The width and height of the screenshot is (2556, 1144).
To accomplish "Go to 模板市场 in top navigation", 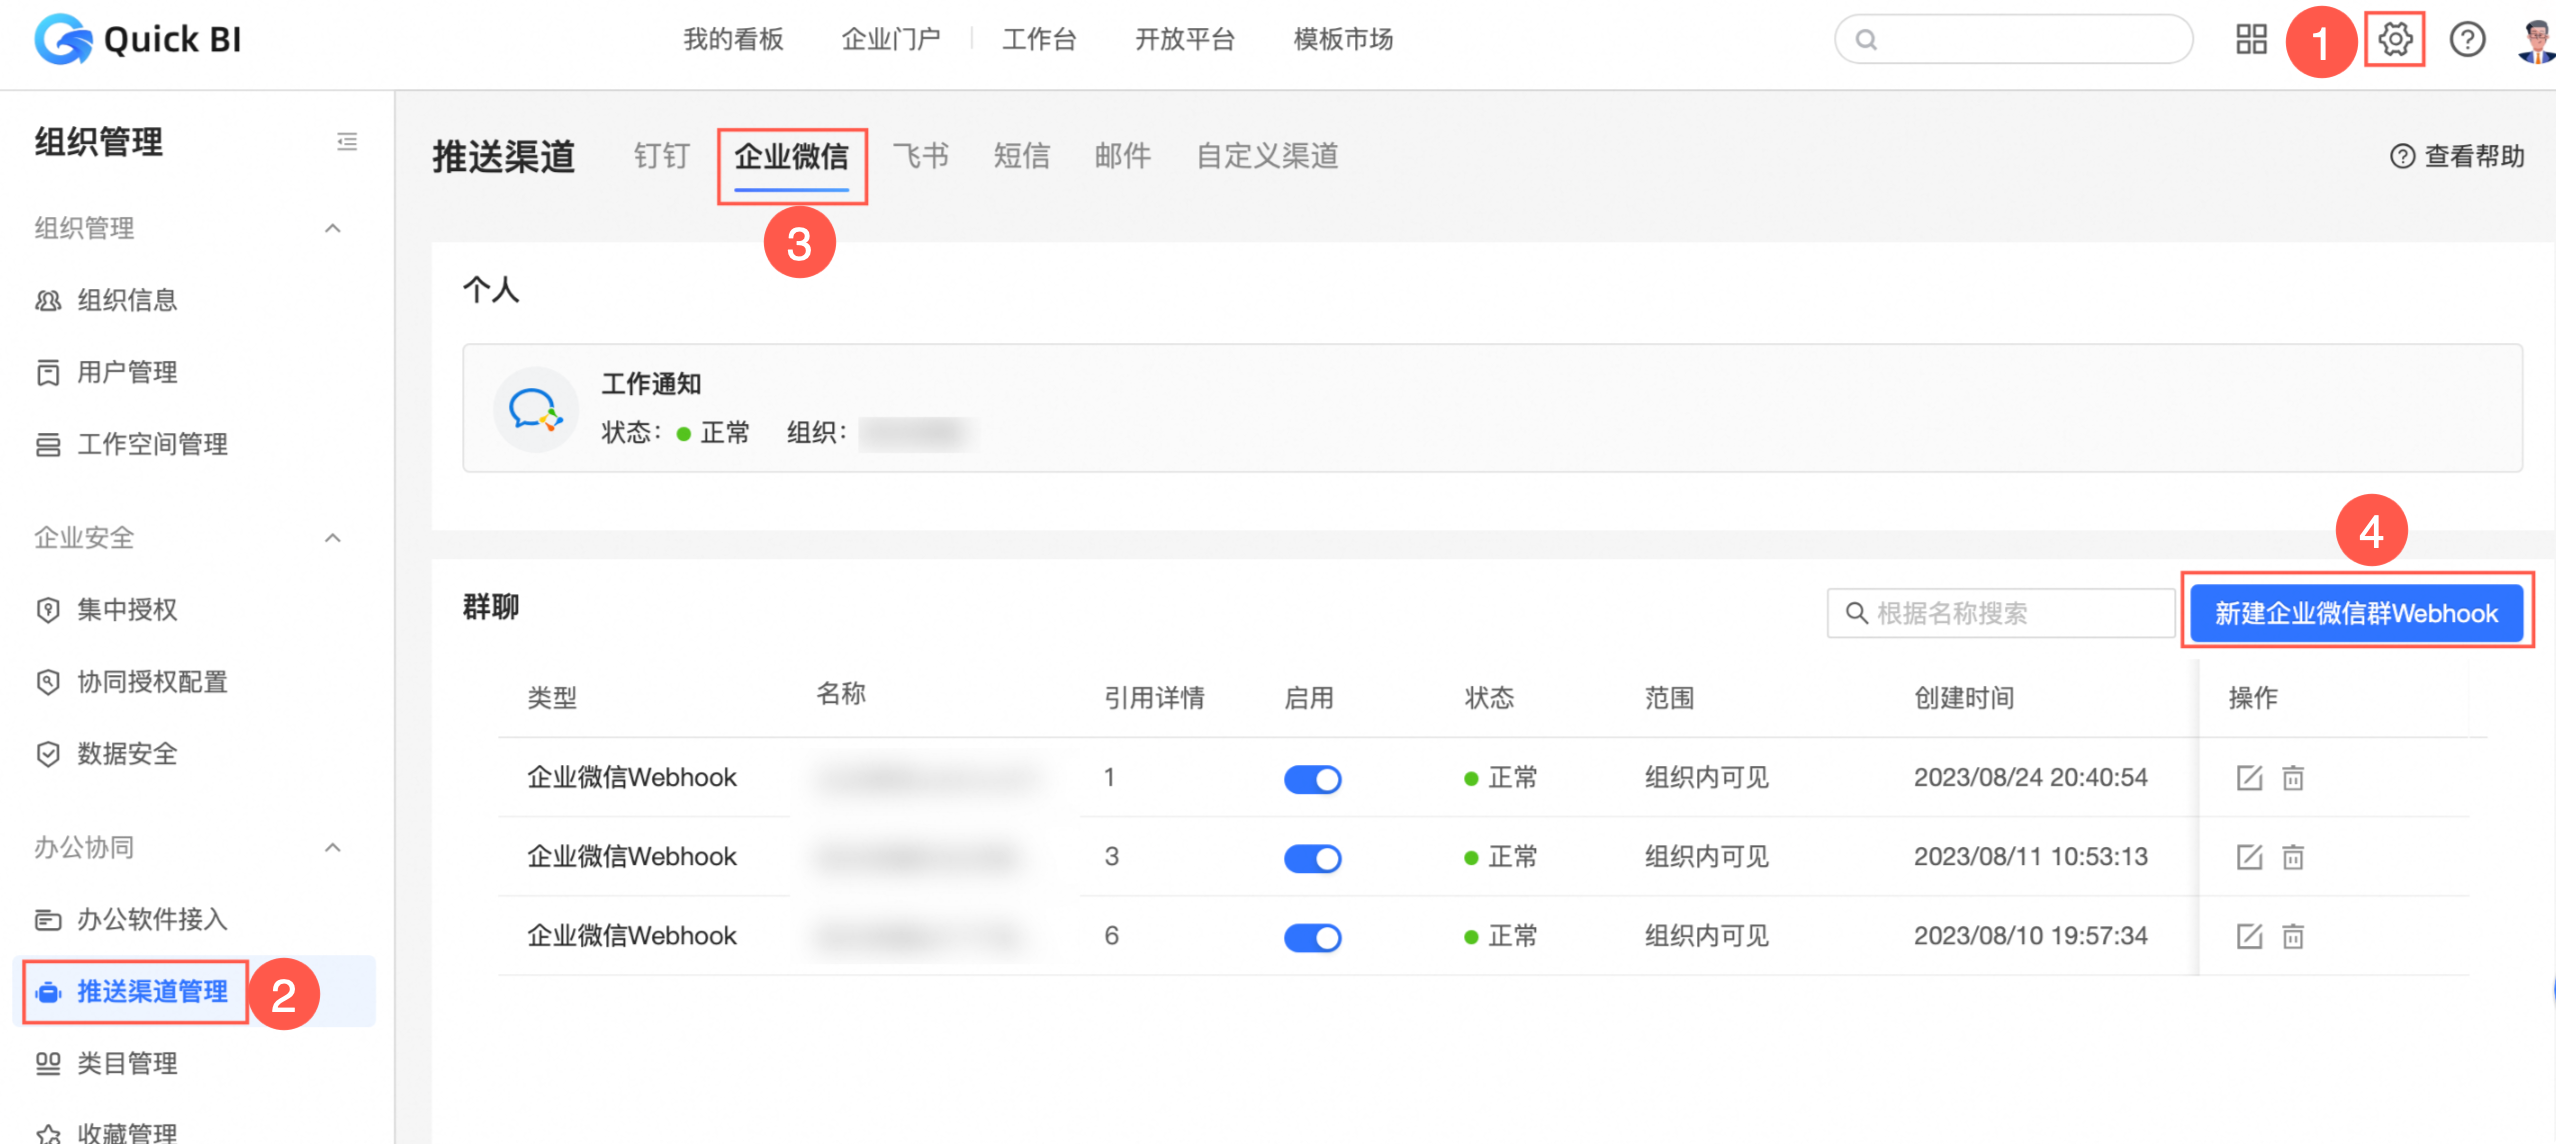I will click(x=1343, y=40).
